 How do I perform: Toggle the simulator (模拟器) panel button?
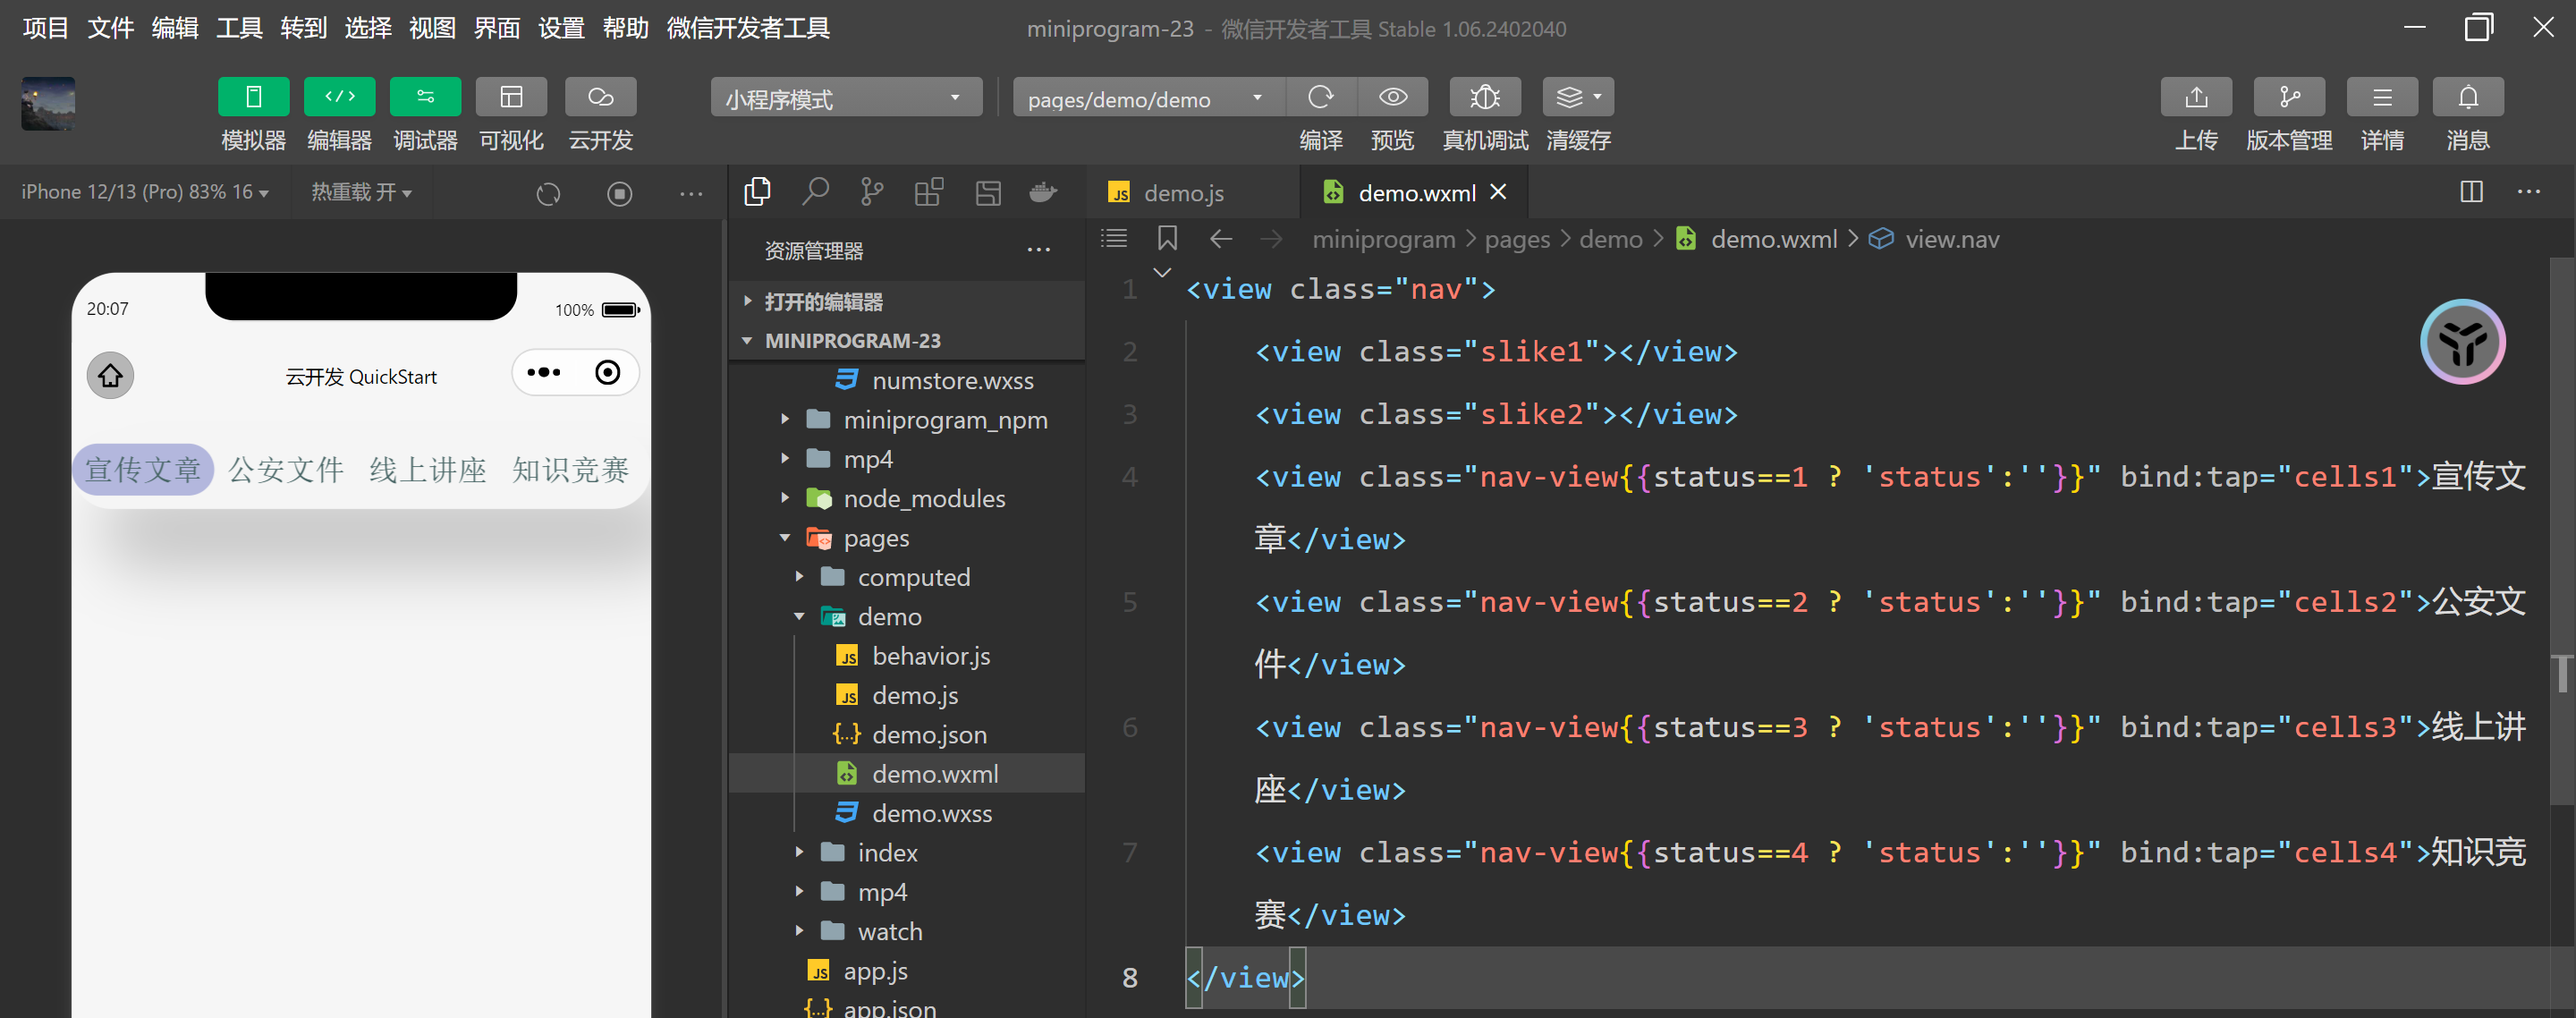click(x=253, y=97)
